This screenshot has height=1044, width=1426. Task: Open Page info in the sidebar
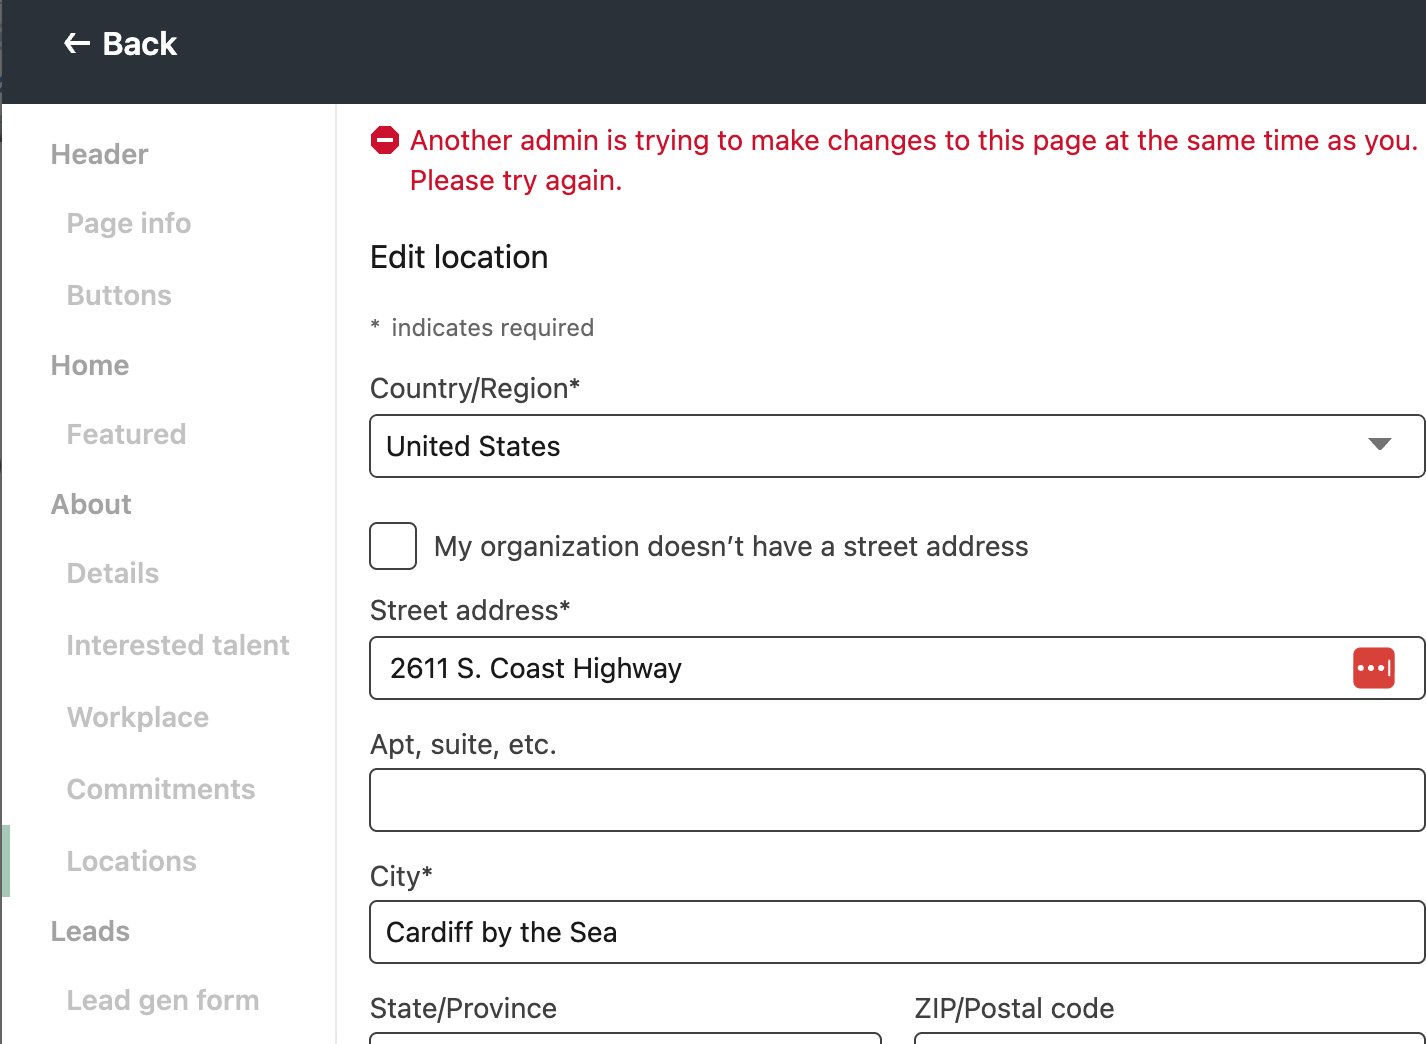tap(129, 223)
